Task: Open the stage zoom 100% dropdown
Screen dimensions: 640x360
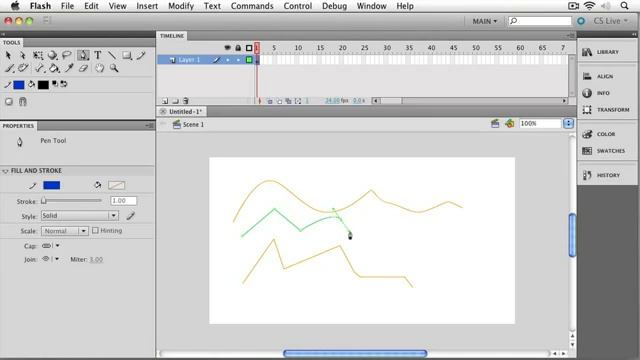Action: (568, 123)
